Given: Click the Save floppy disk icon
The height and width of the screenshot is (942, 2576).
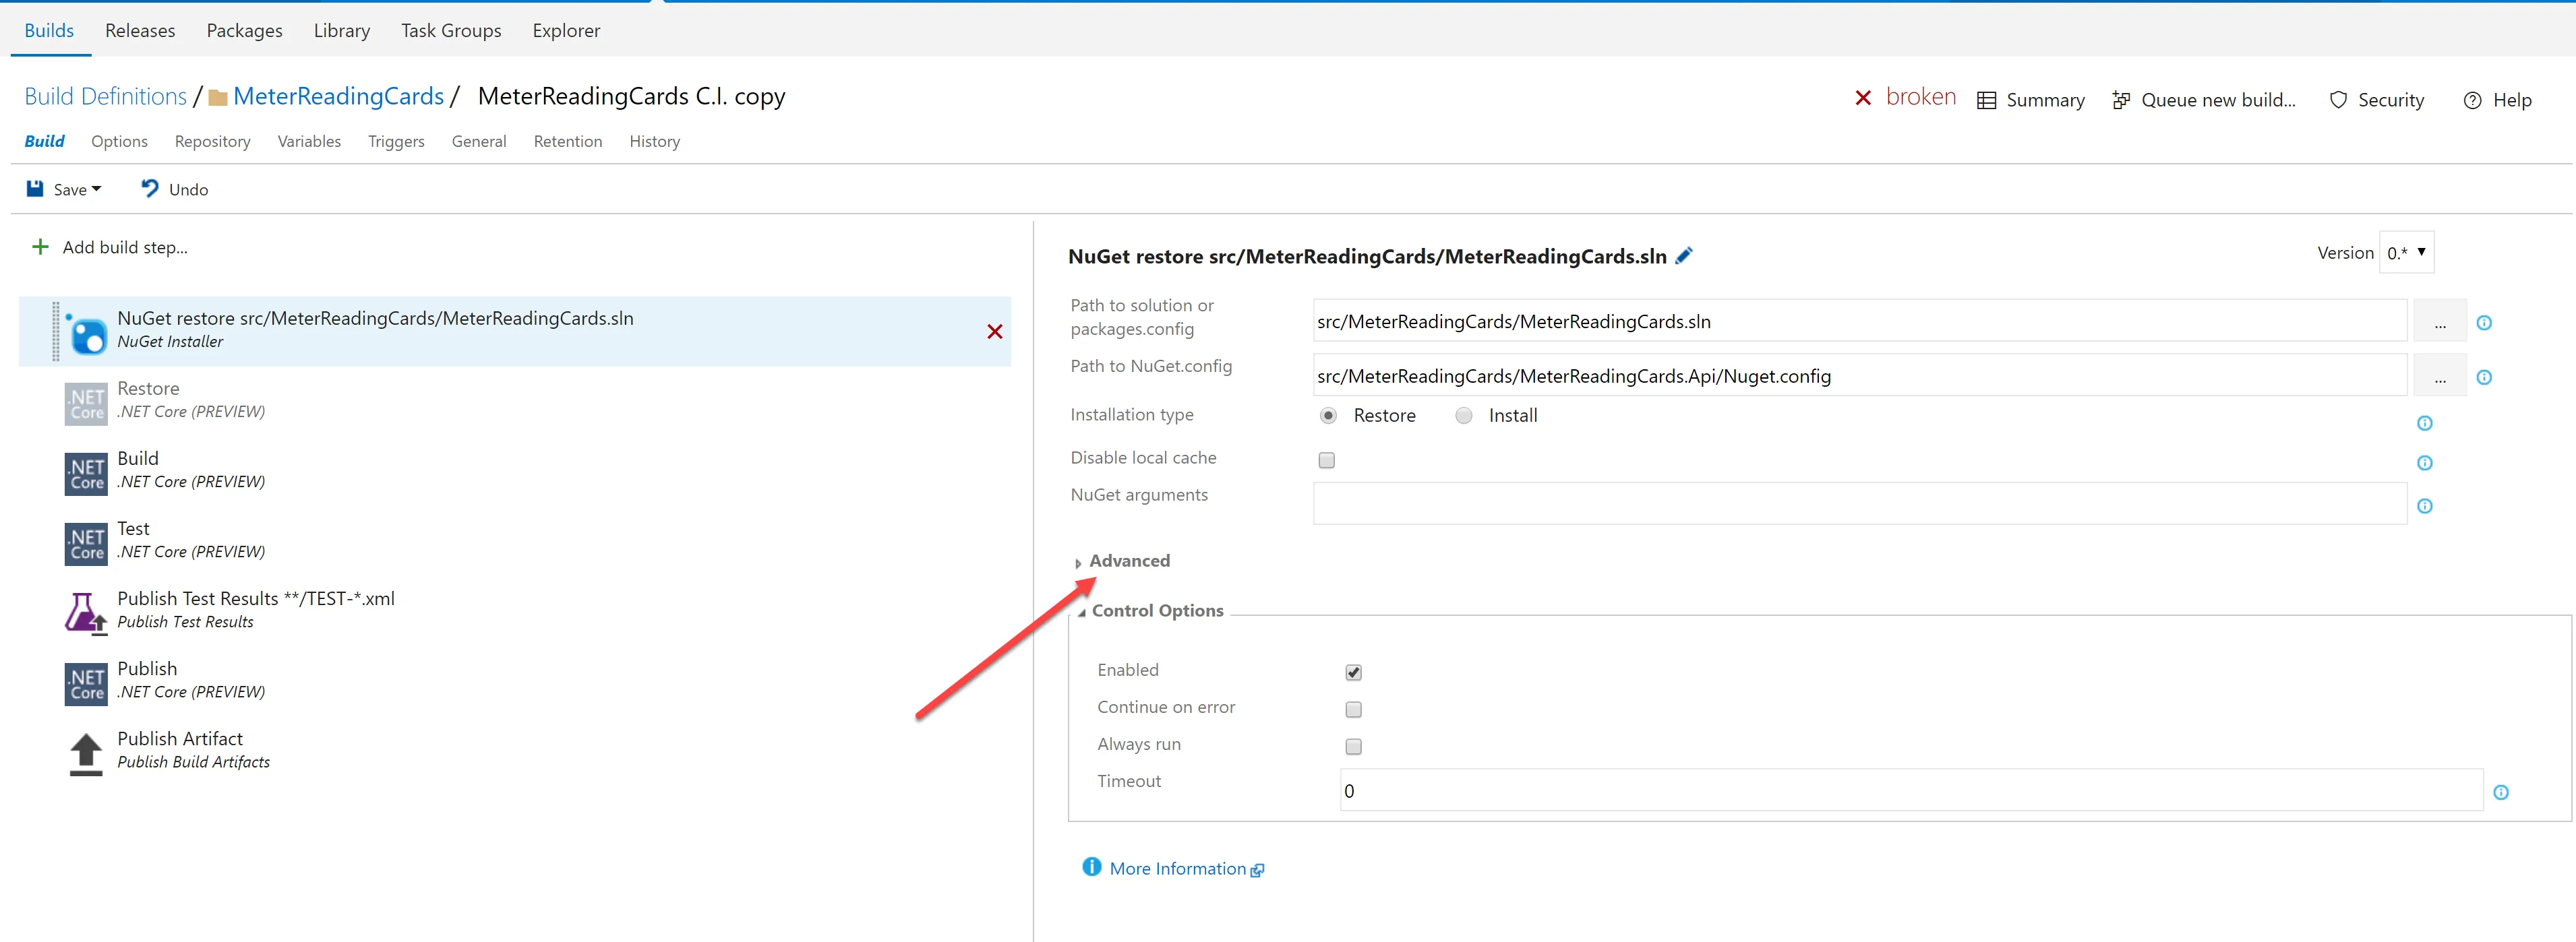Looking at the screenshot, I should tap(35, 189).
